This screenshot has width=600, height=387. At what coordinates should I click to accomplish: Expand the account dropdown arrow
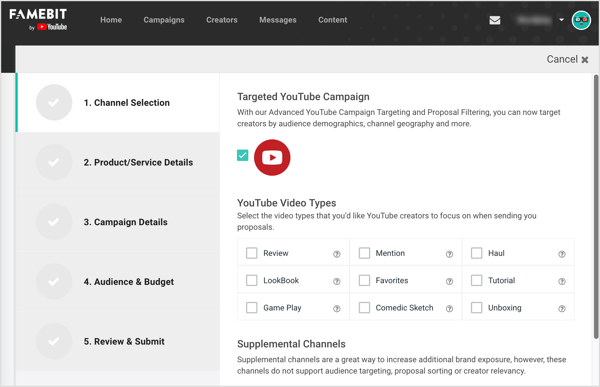561,20
